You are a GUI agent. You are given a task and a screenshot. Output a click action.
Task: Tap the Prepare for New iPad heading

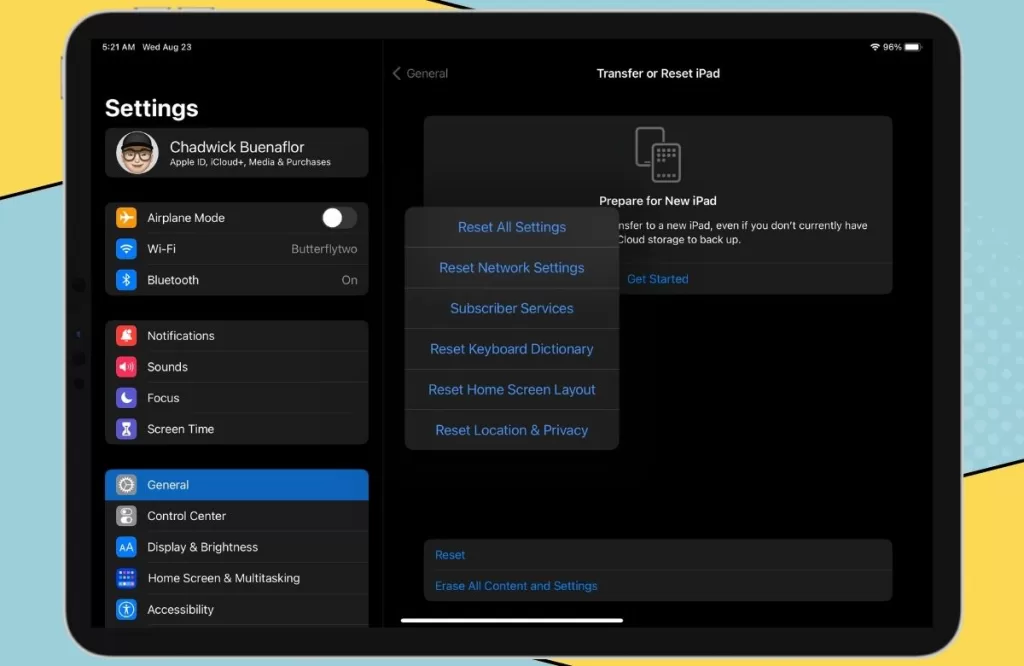[658, 201]
